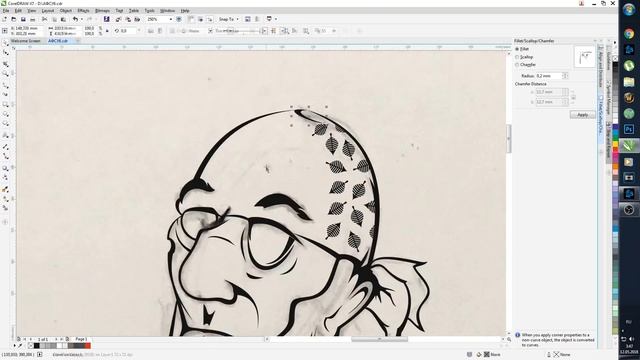640x360 pixels.
Task: Select the Fillet radio button
Action: coord(517,49)
